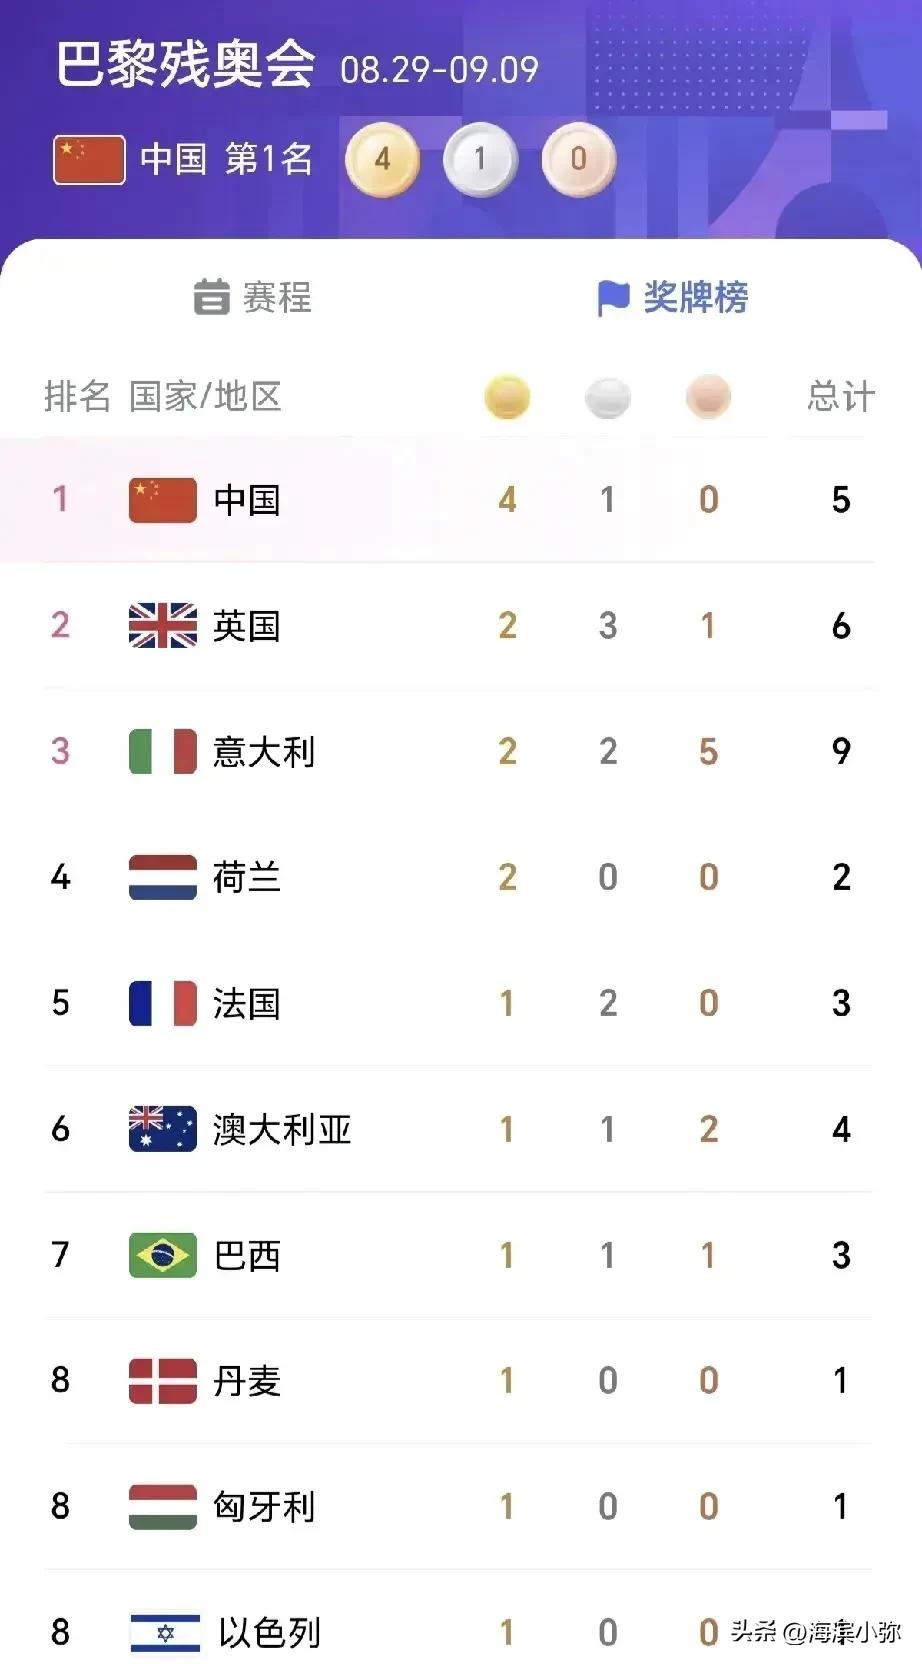Image resolution: width=922 pixels, height=1664 pixels.
Task: Tap the gold medal badge showing 4
Action: click(x=382, y=159)
